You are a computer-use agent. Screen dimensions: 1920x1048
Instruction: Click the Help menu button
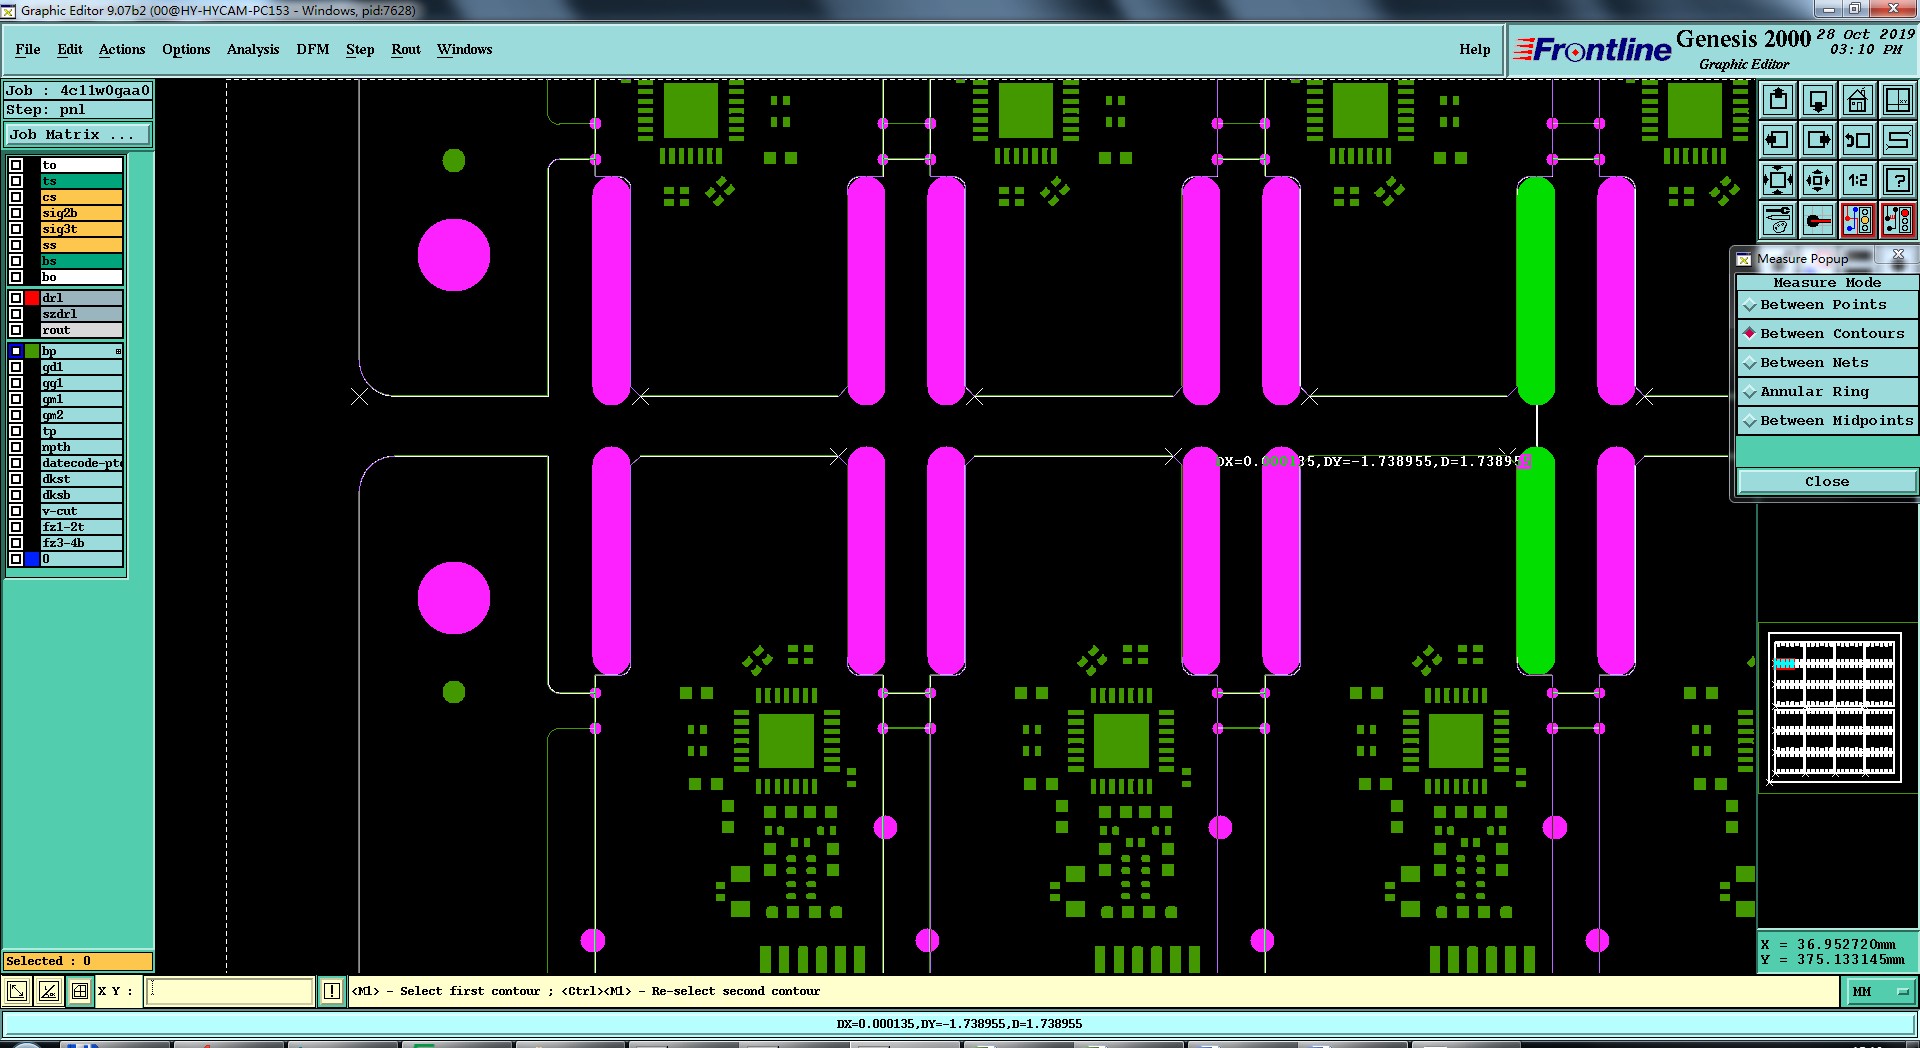[1474, 49]
